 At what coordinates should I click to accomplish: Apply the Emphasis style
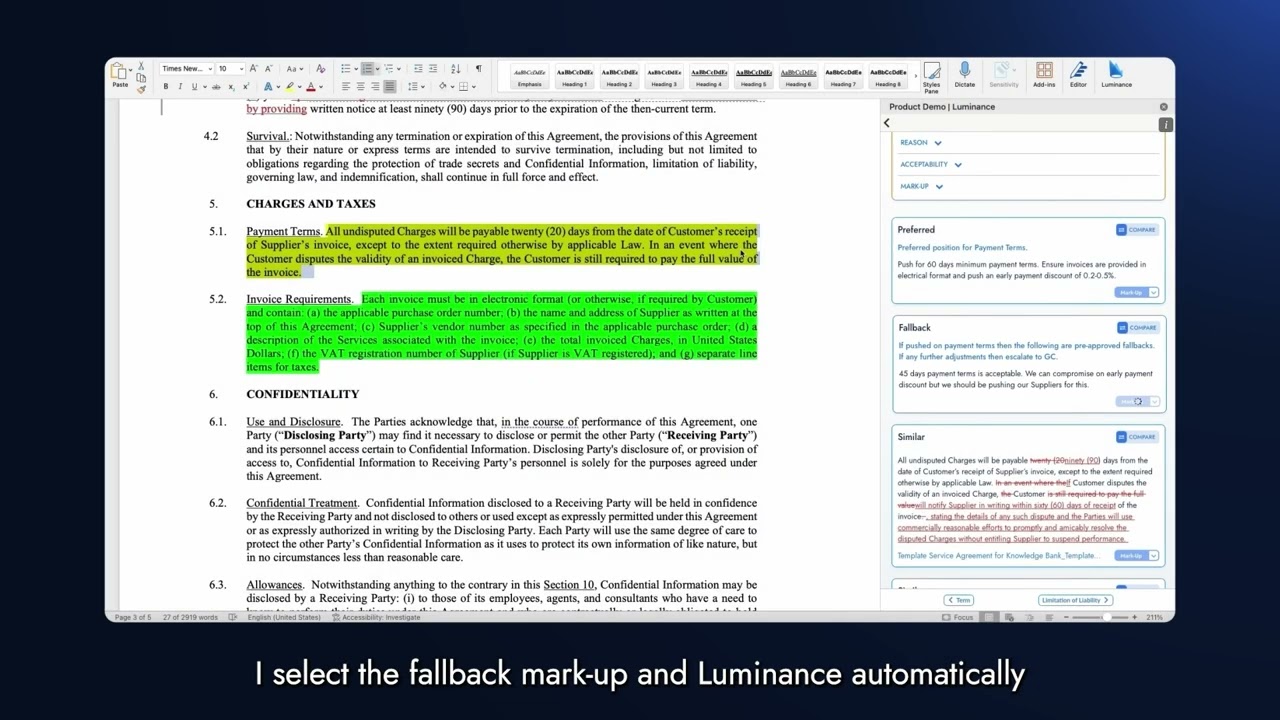click(x=529, y=77)
